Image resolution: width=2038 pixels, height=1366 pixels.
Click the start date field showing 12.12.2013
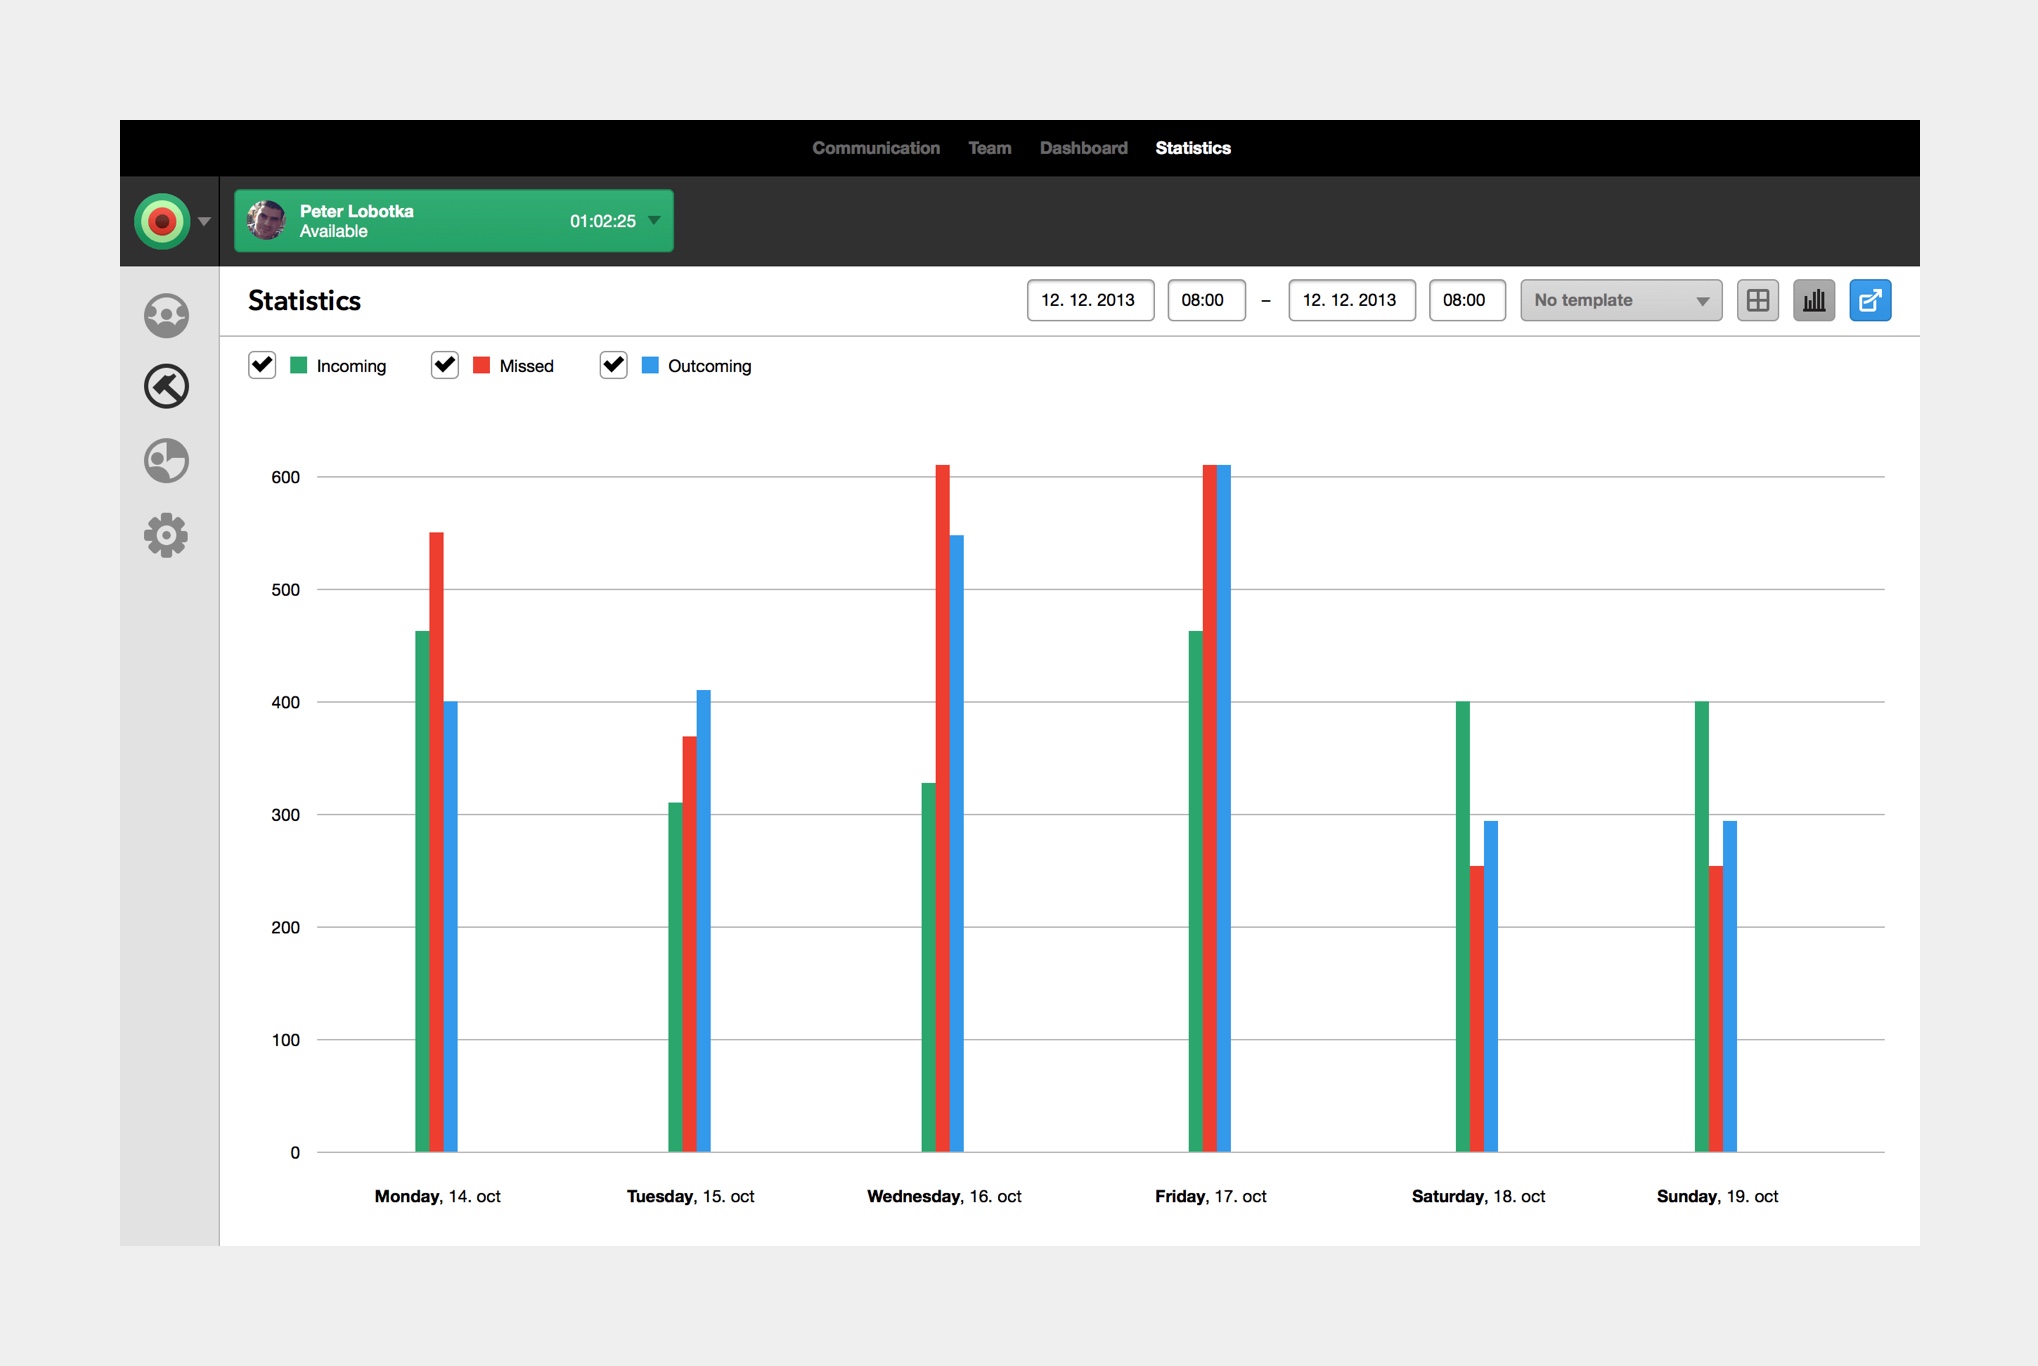click(x=1089, y=300)
